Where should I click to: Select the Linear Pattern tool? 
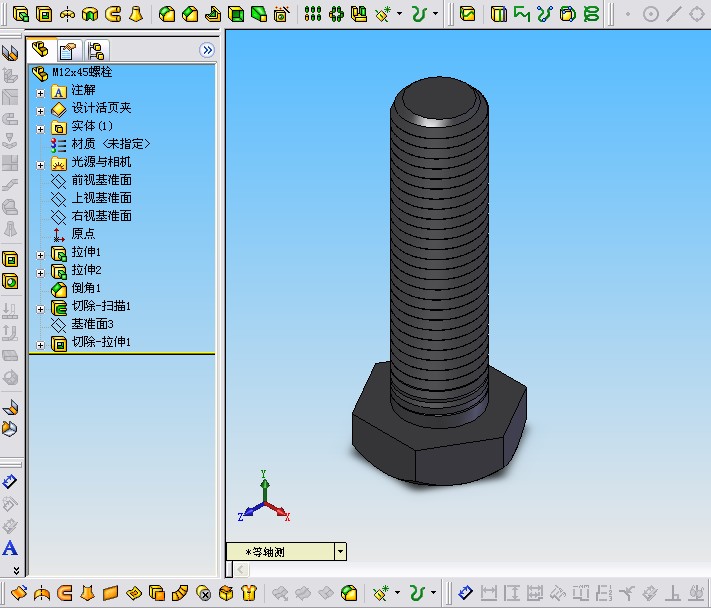point(313,14)
